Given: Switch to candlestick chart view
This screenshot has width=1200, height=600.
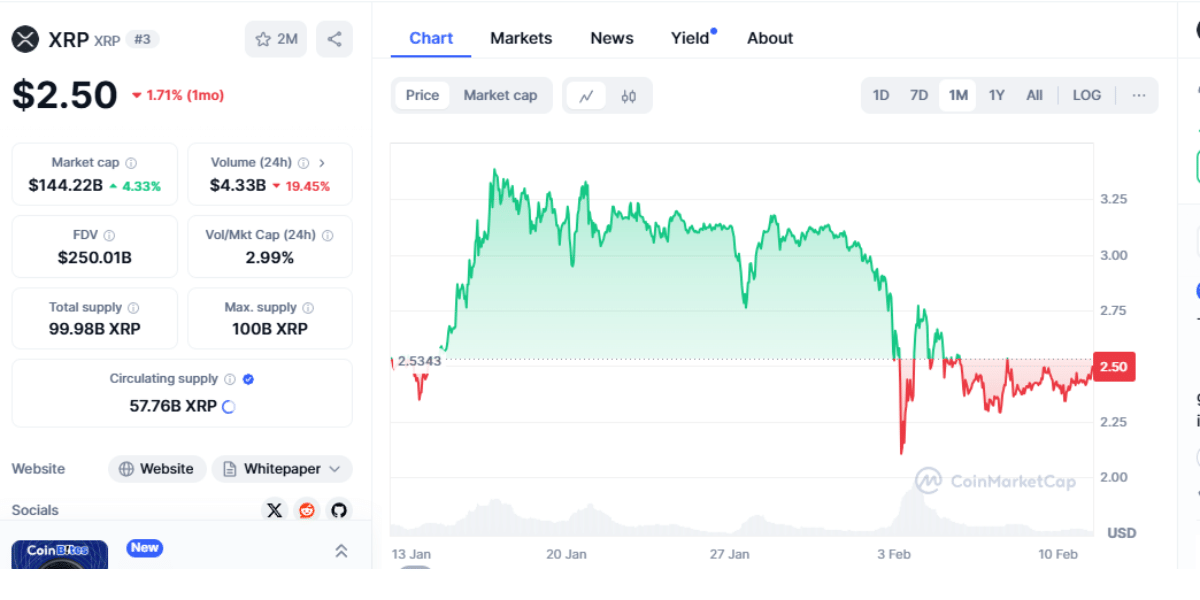Looking at the screenshot, I should coord(629,95).
